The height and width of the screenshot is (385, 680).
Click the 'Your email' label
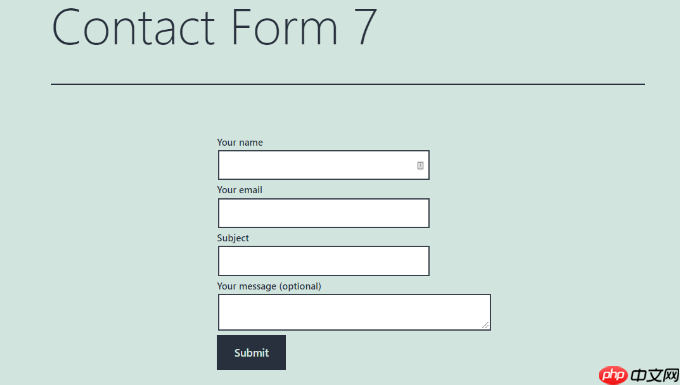(239, 190)
